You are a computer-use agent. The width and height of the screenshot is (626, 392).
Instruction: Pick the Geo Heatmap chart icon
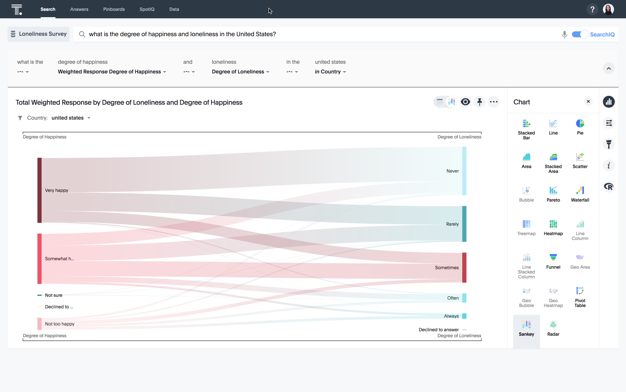tap(553, 297)
